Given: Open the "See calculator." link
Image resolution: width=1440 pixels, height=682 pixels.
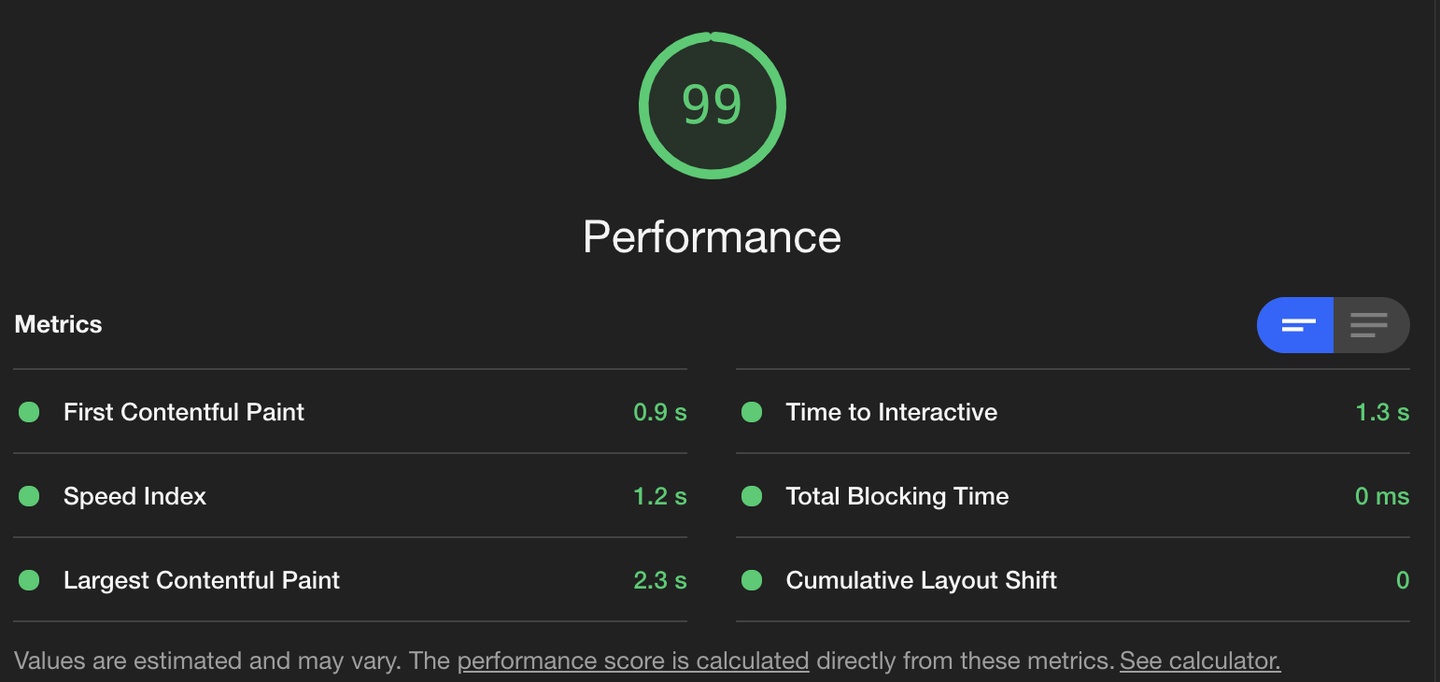Looking at the screenshot, I should click(x=1200, y=661).
